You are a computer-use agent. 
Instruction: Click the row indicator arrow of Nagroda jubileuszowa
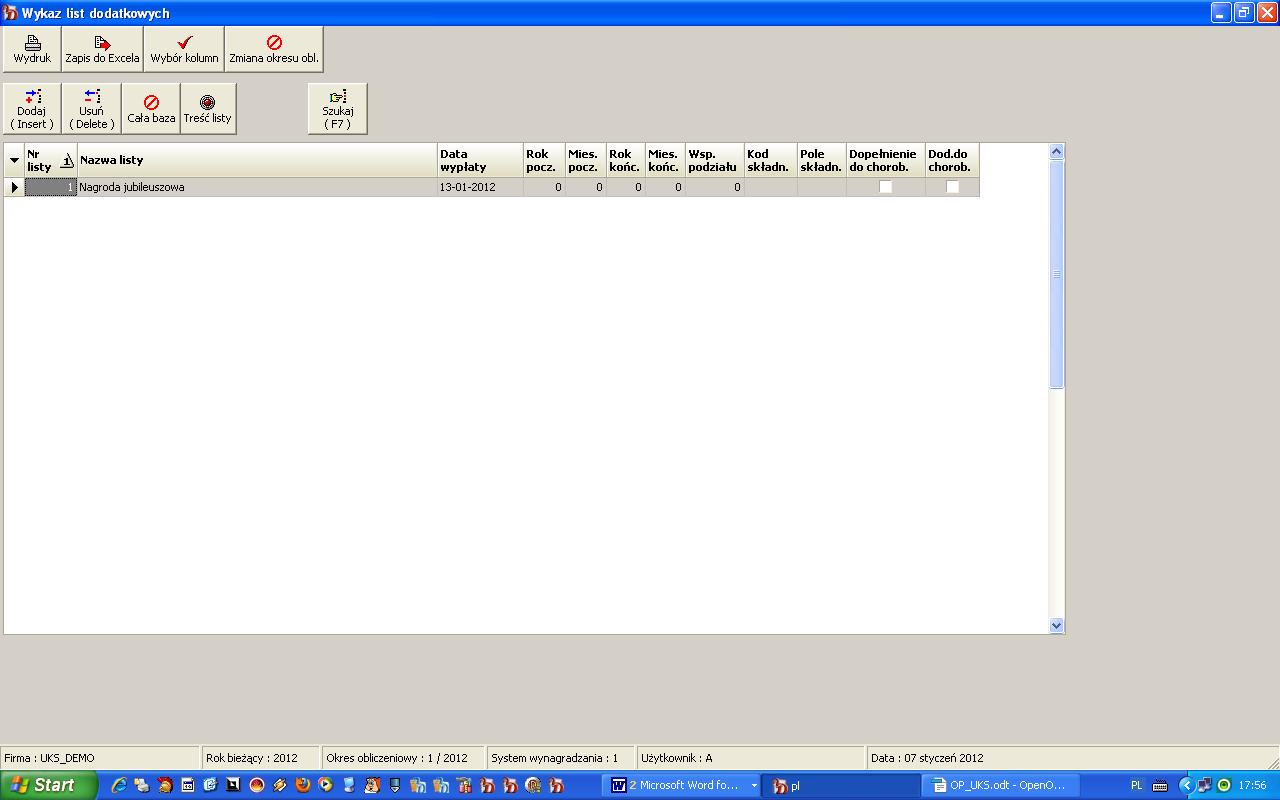coord(14,187)
